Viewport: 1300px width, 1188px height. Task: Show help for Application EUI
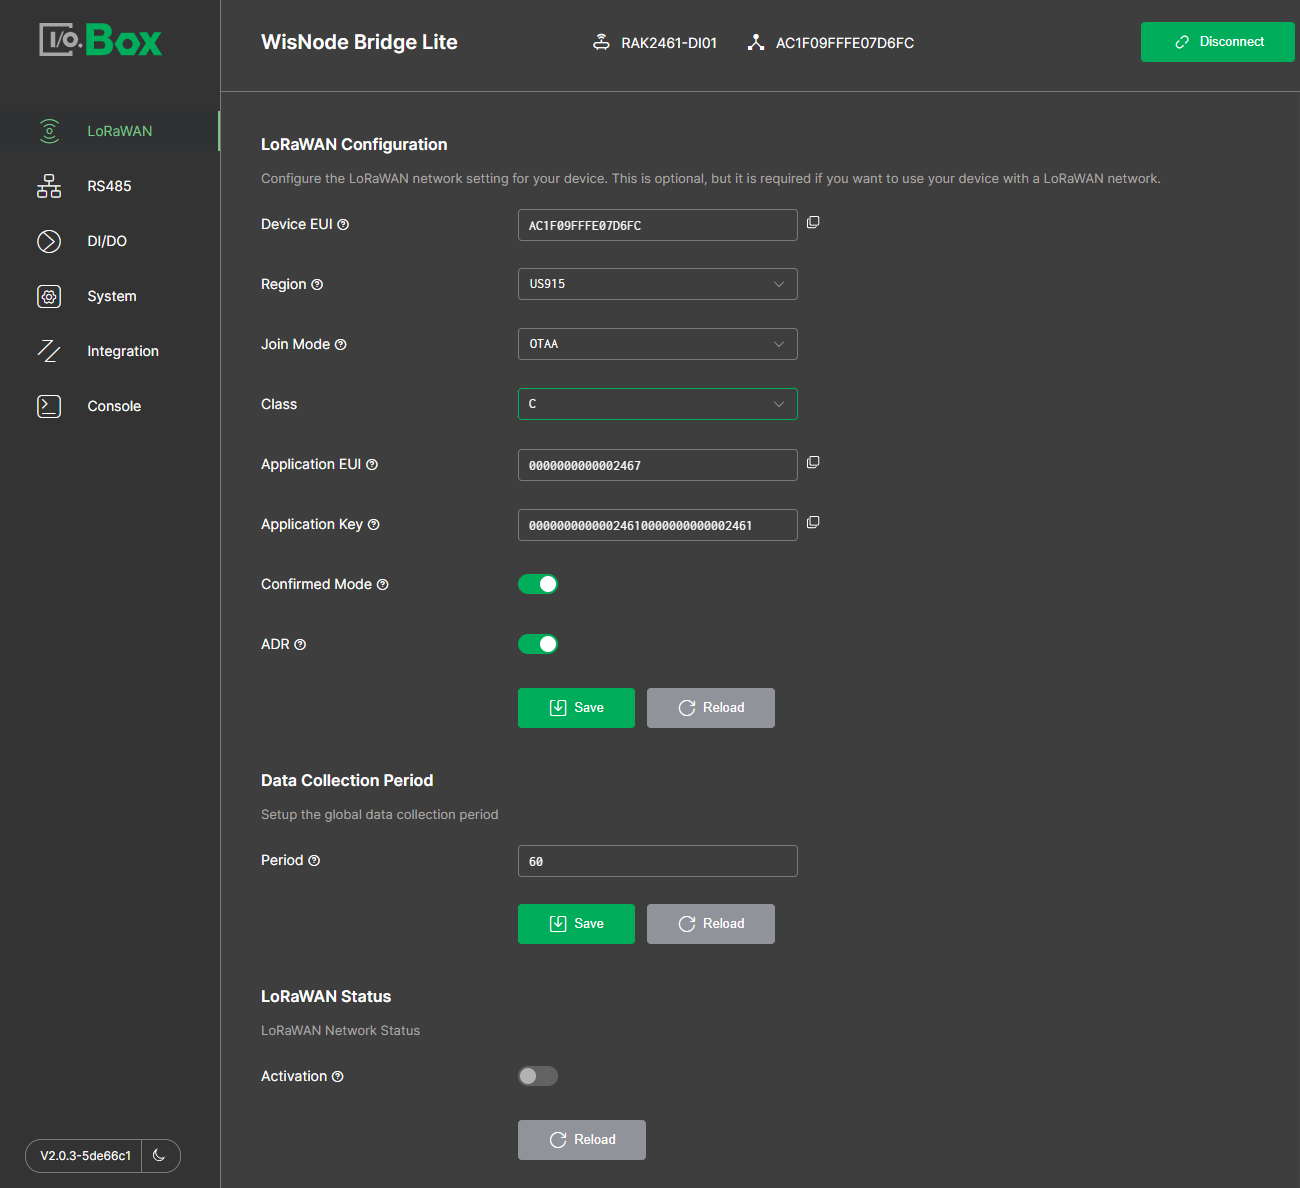(x=372, y=465)
